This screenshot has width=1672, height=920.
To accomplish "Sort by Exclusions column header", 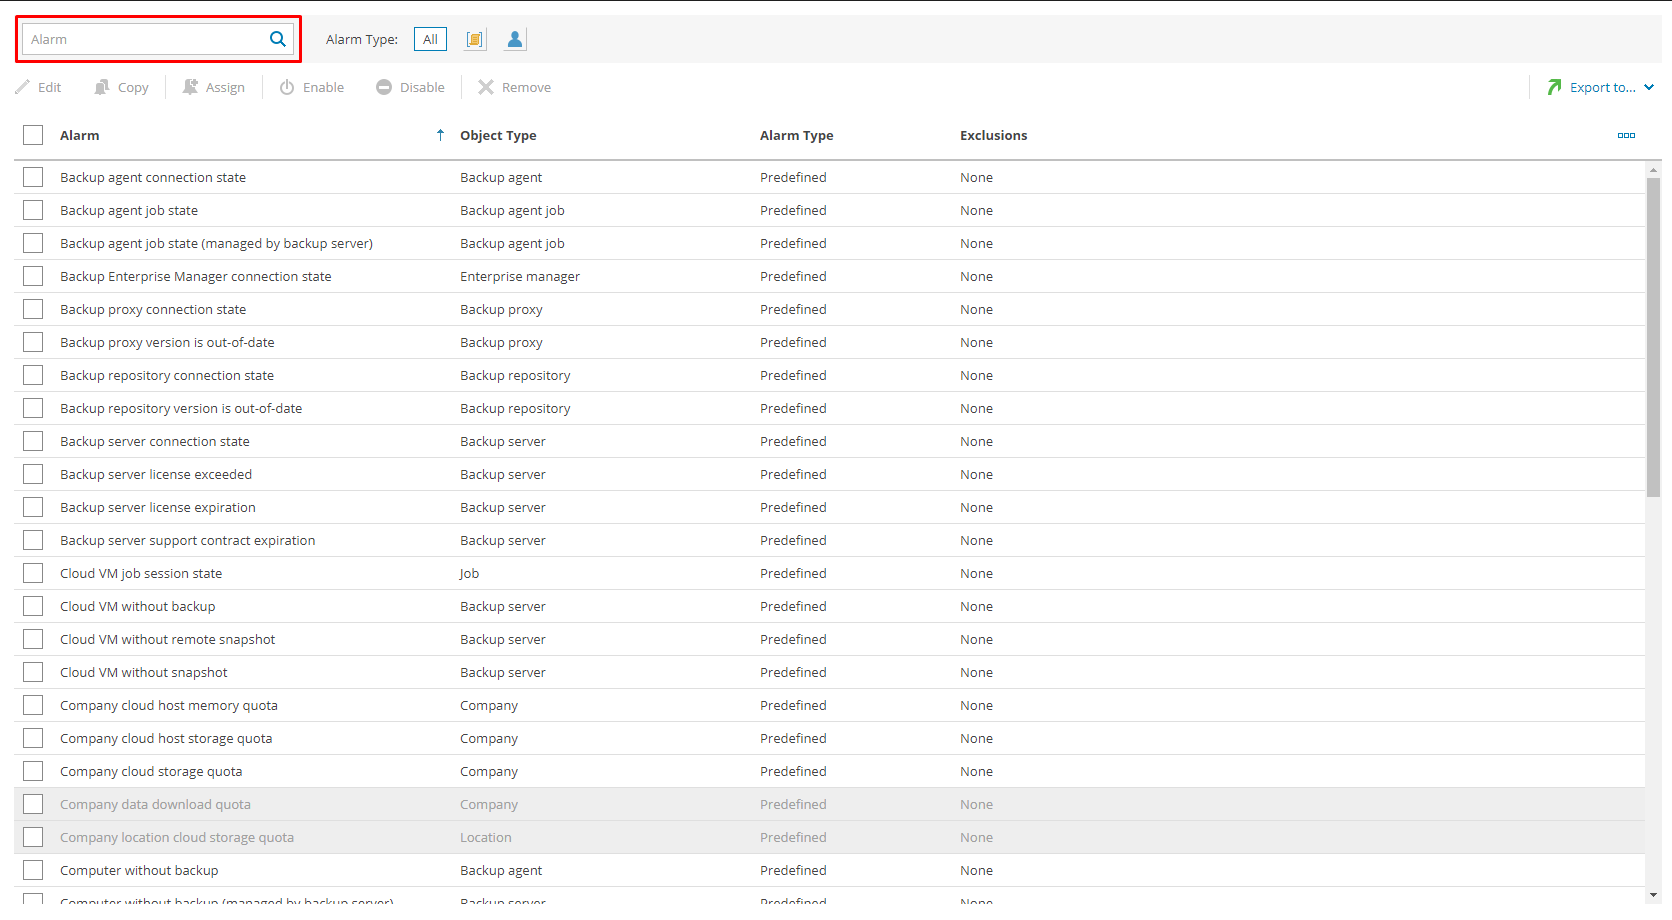I will tap(993, 135).
